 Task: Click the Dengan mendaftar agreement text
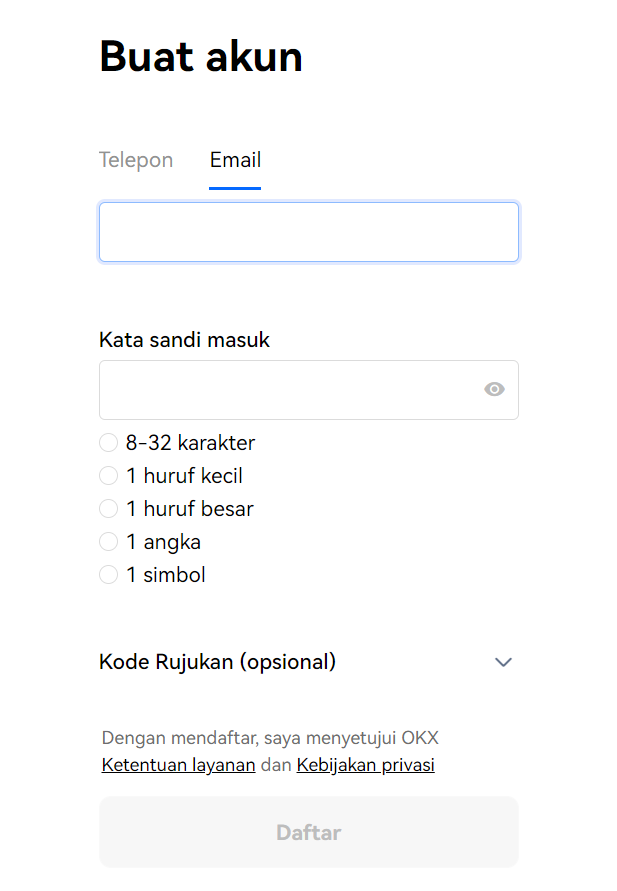pos(270,738)
